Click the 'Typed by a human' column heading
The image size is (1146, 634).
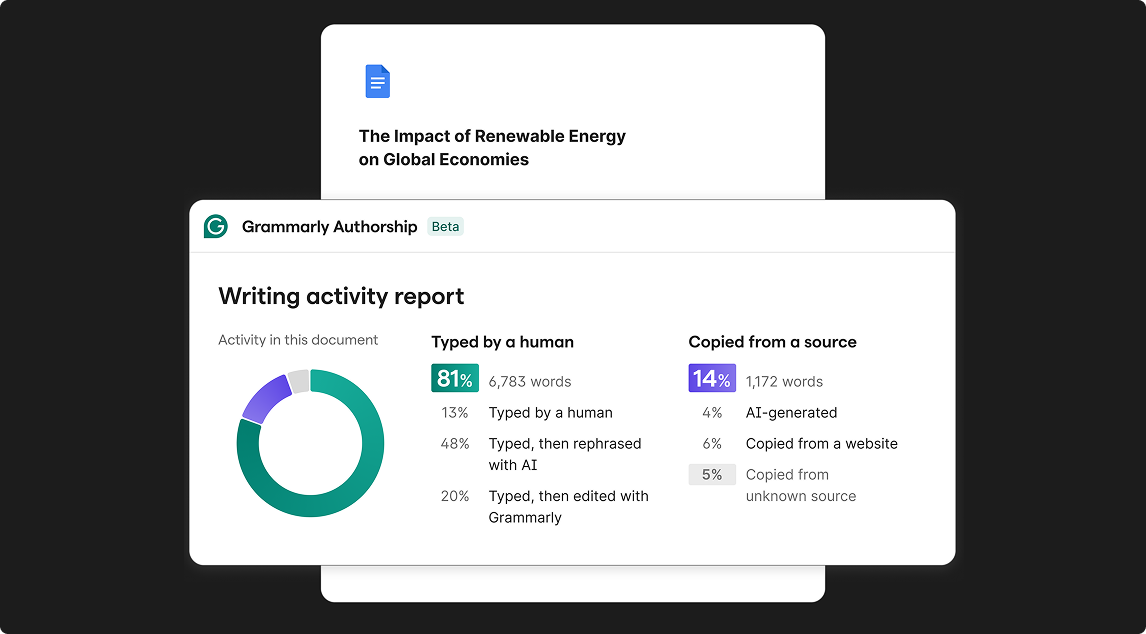point(502,342)
